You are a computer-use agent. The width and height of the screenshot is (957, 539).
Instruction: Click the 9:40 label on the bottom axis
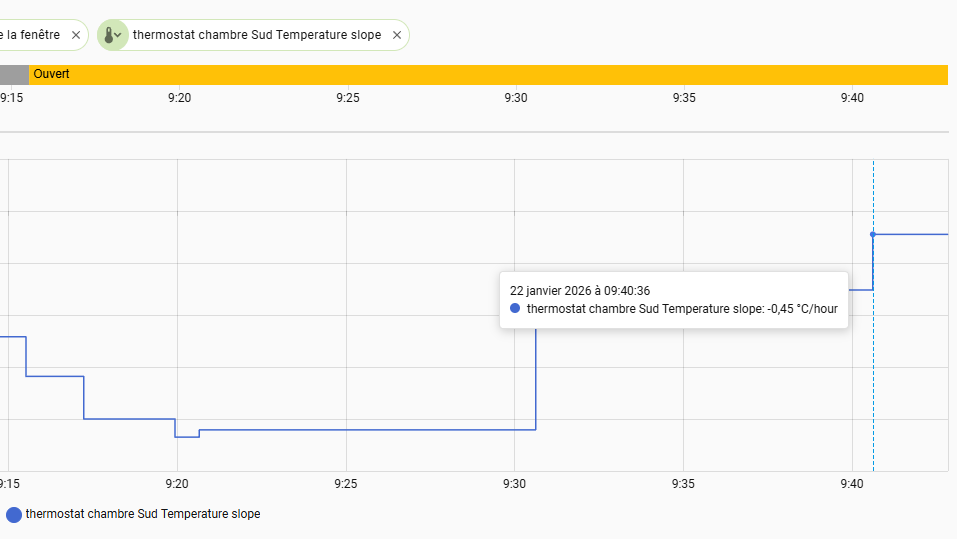point(852,484)
